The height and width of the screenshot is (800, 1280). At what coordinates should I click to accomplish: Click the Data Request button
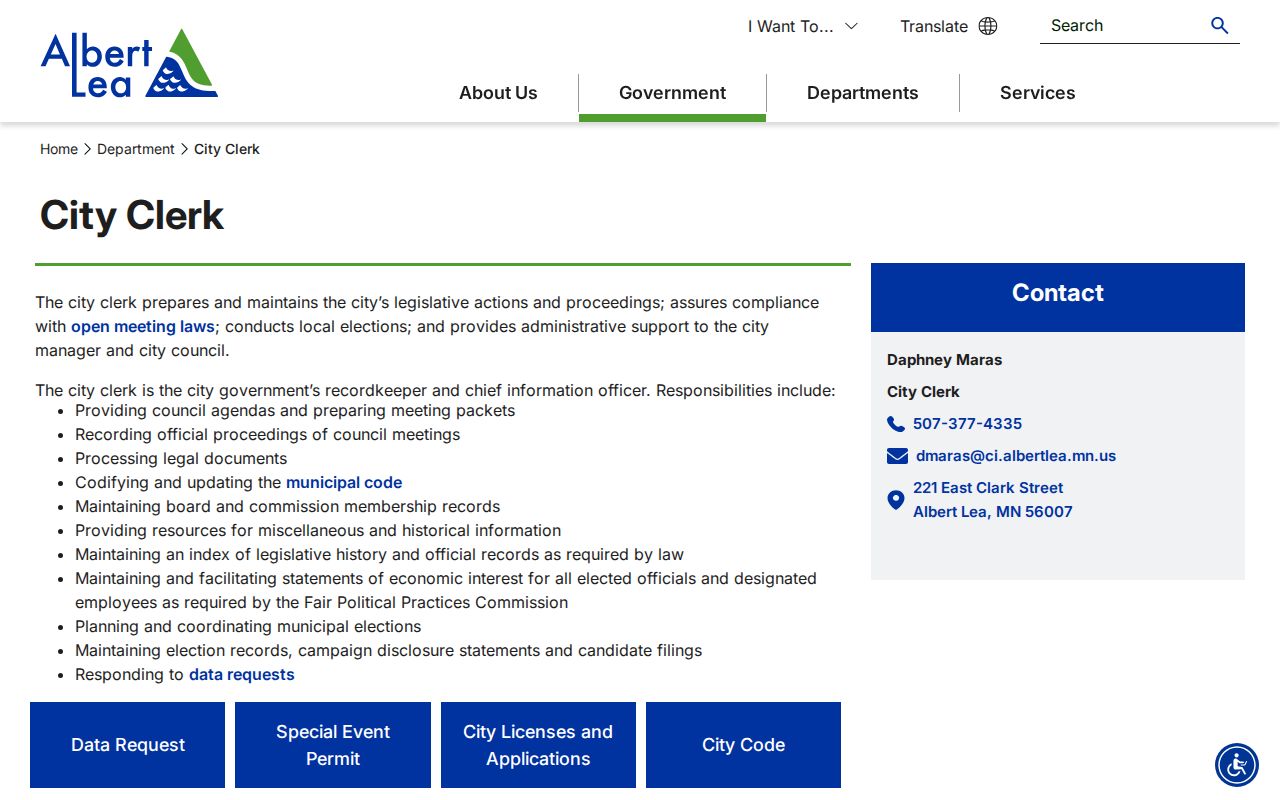pos(128,745)
